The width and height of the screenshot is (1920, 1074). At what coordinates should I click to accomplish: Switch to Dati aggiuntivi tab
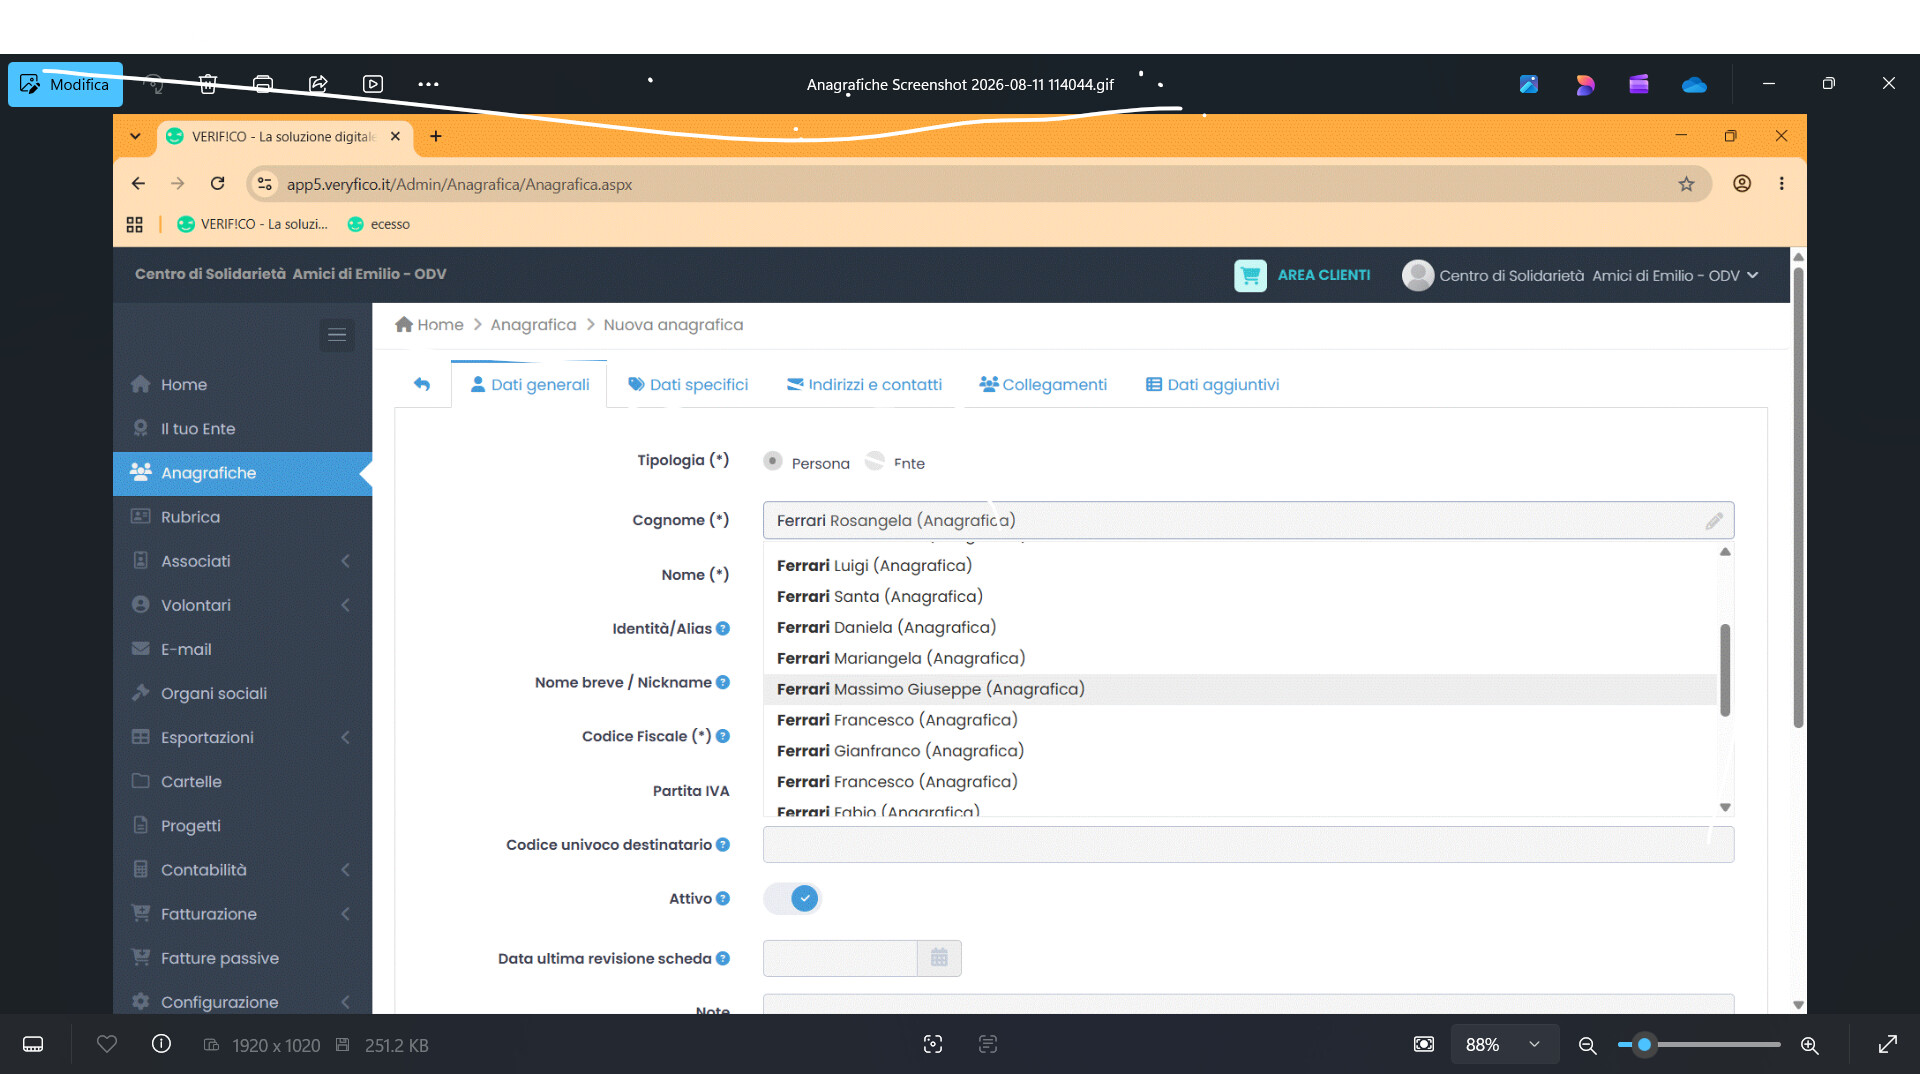point(1212,385)
